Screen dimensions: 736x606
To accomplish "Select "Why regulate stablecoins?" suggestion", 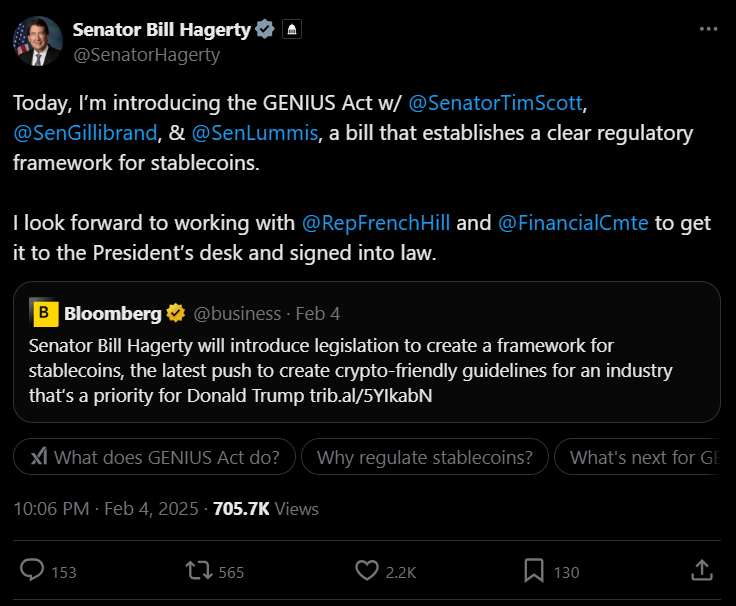I will [x=425, y=458].
